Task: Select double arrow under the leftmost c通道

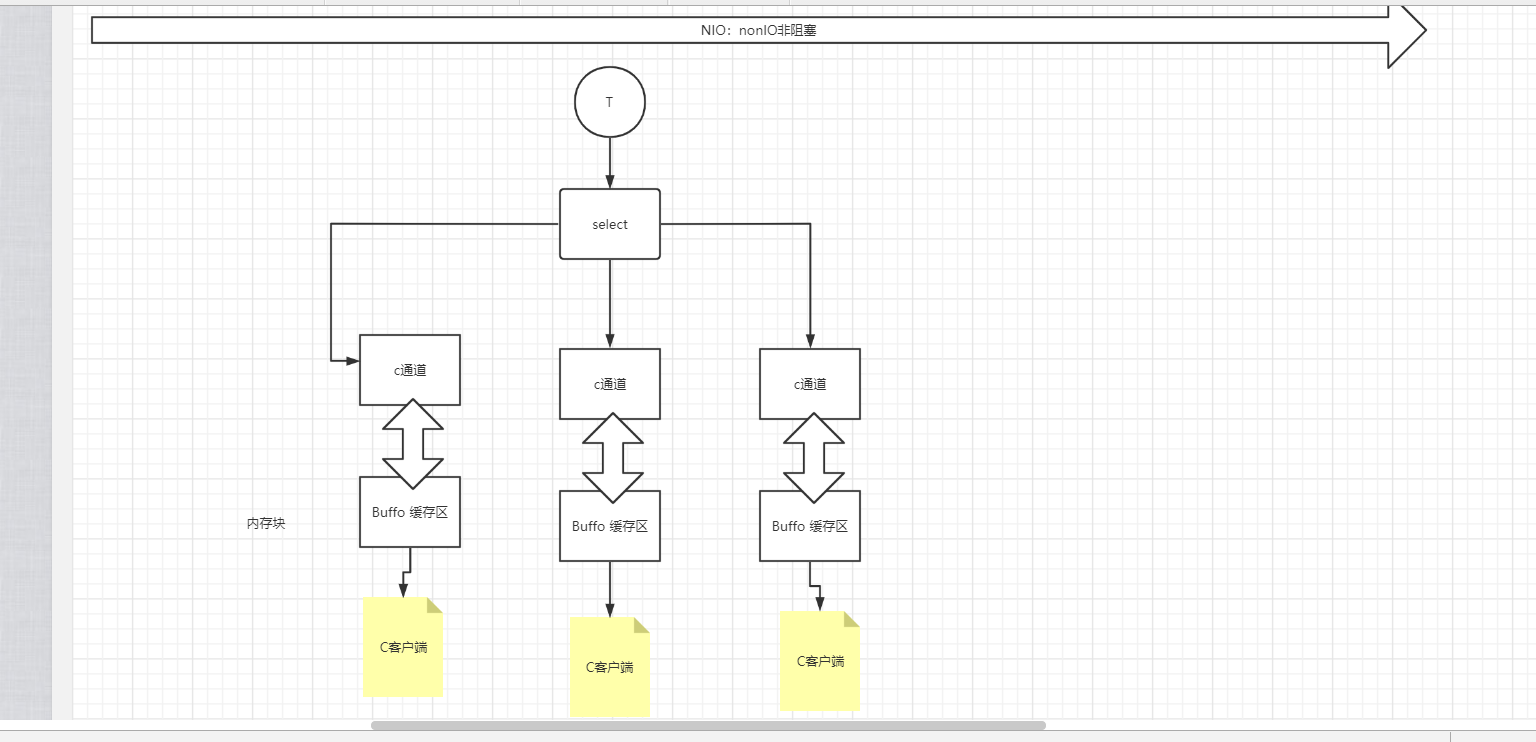Action: 412,443
